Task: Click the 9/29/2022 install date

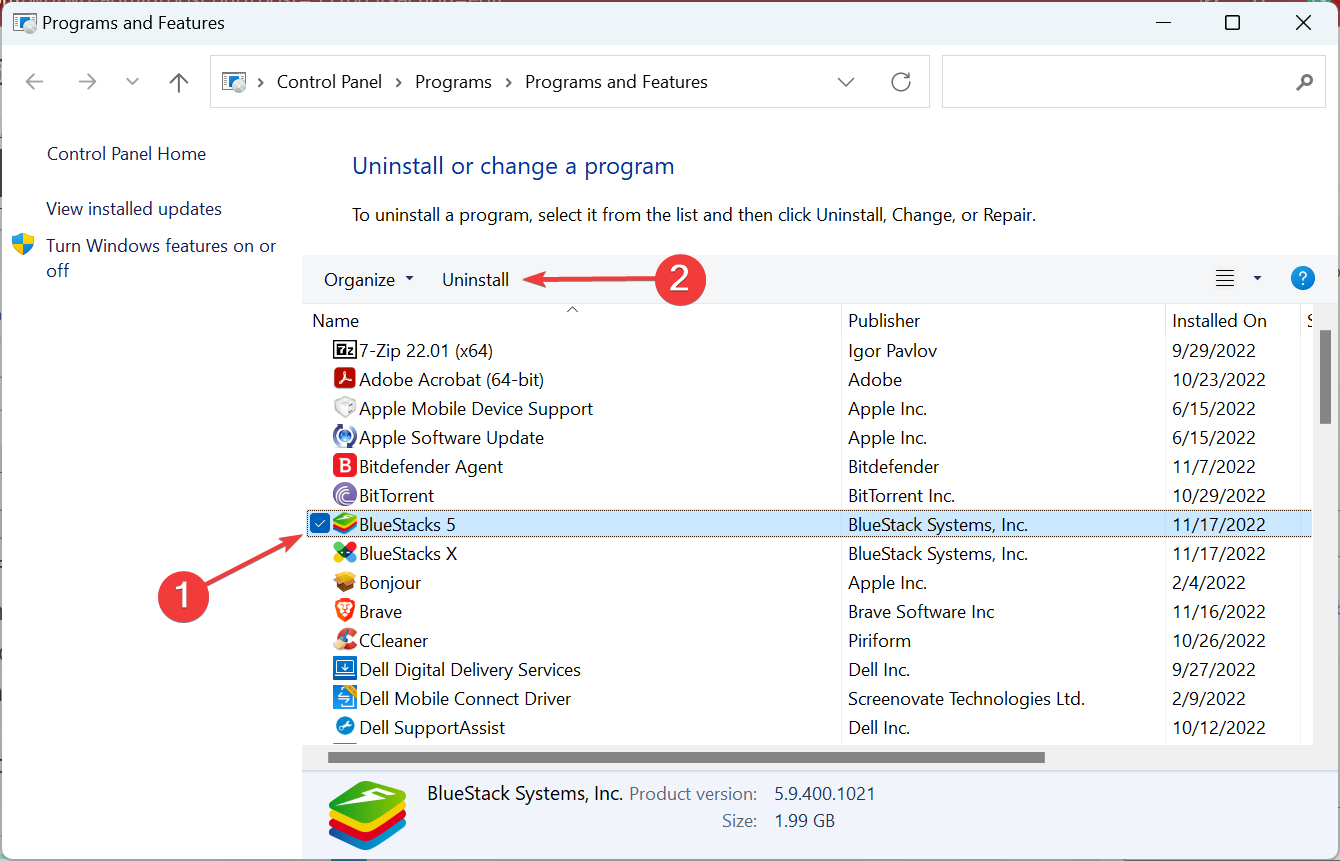Action: (x=1214, y=350)
